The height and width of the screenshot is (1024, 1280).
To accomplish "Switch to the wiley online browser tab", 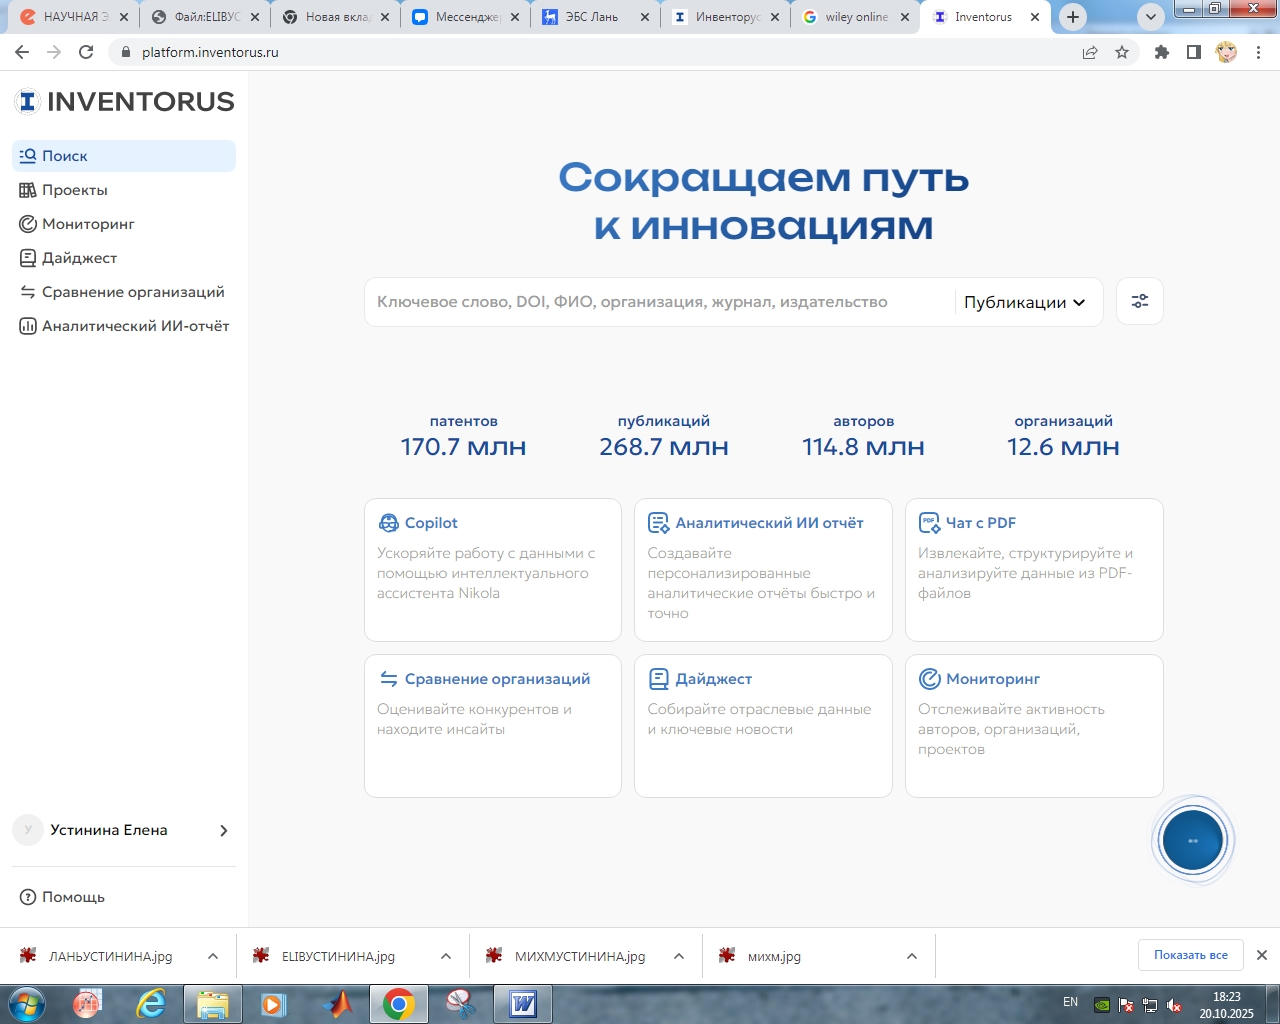I will (855, 17).
